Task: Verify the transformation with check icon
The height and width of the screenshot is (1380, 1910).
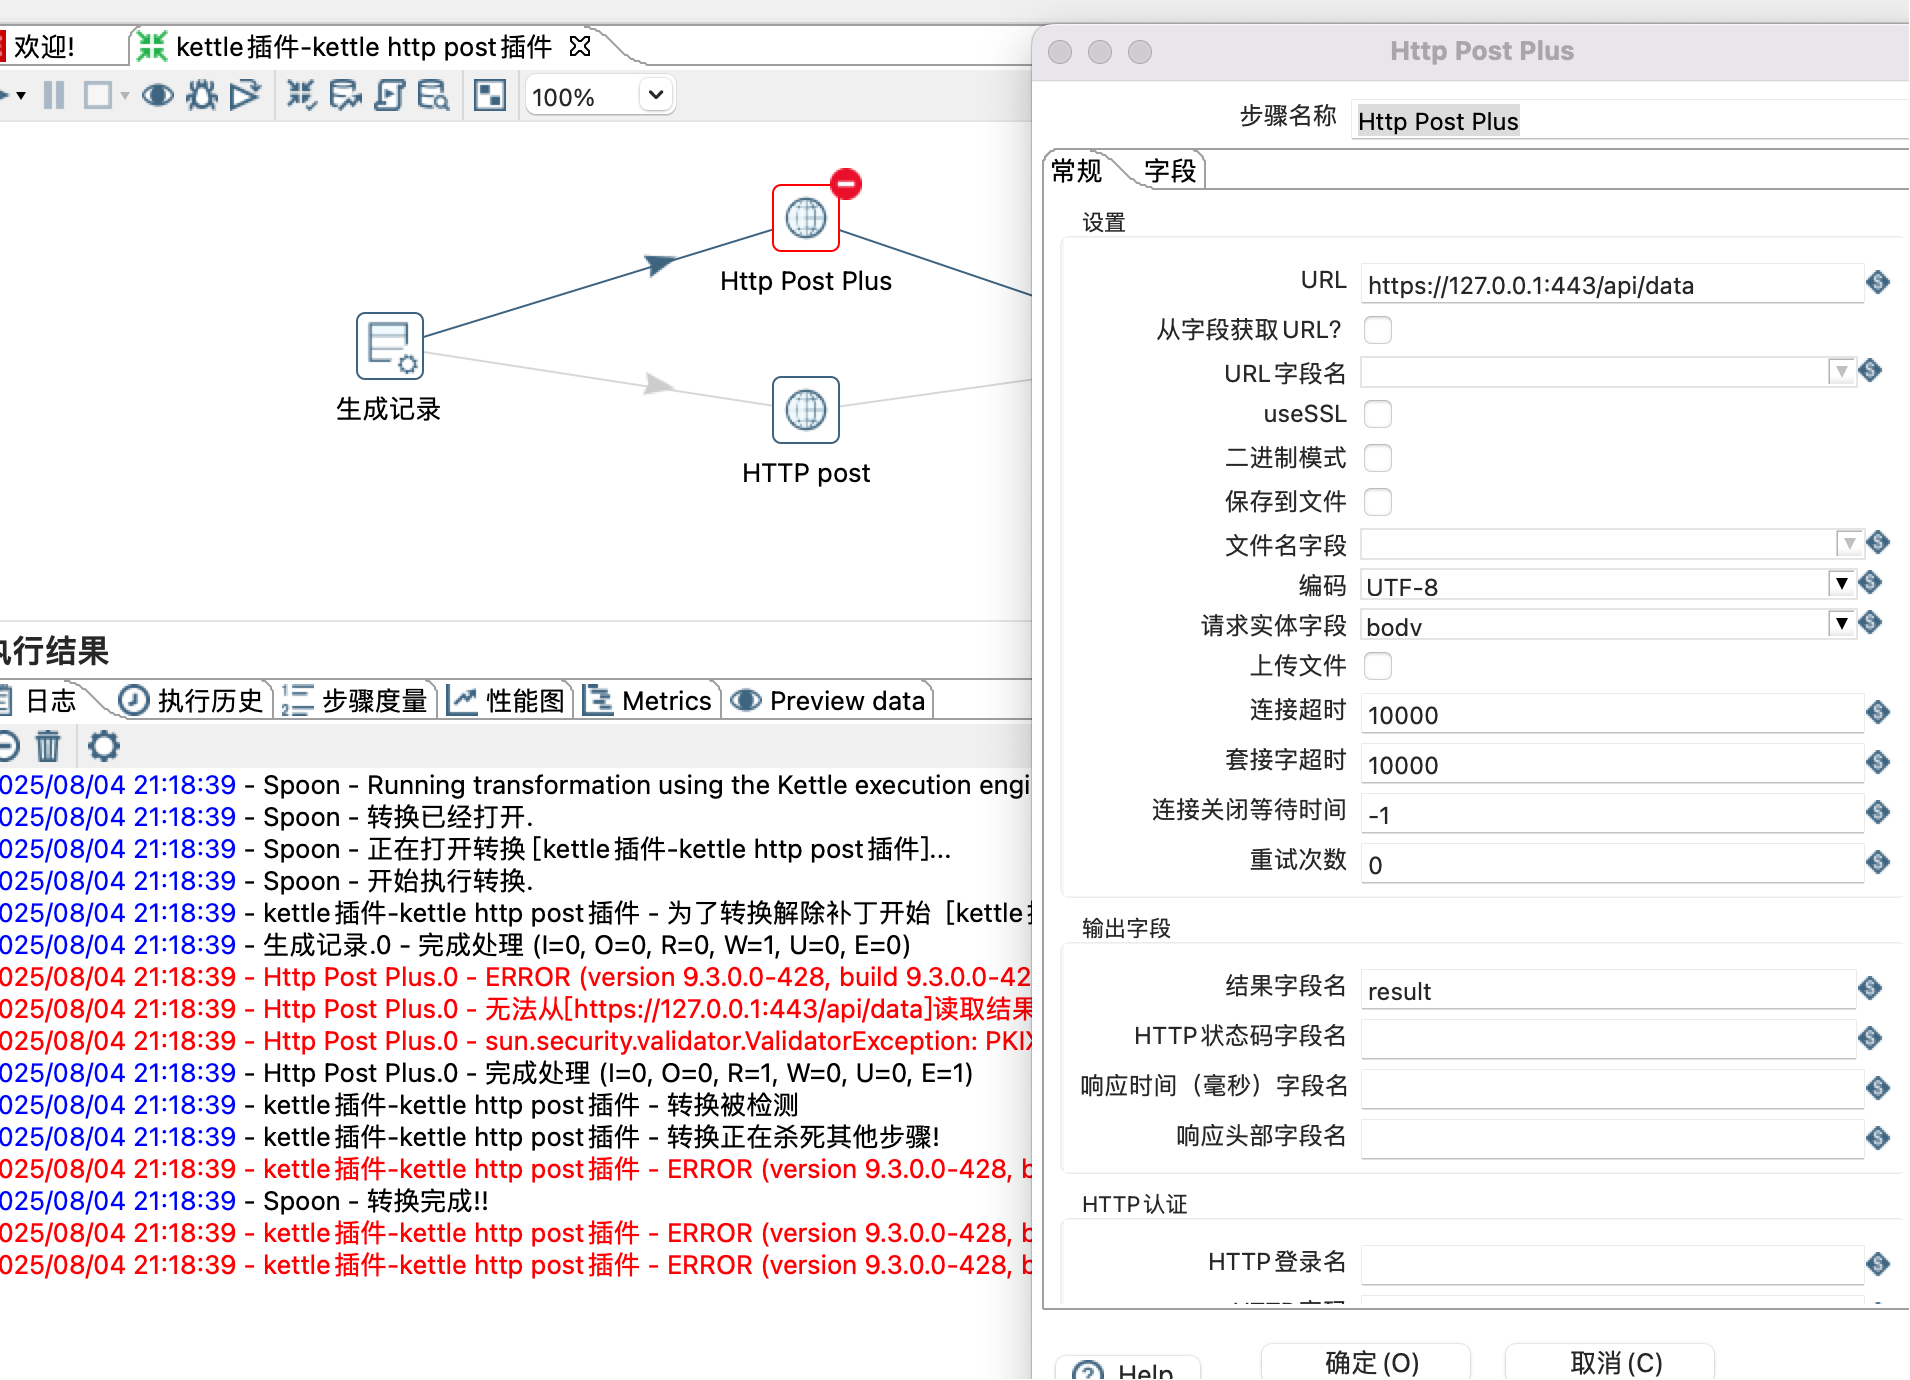Action: coord(301,96)
